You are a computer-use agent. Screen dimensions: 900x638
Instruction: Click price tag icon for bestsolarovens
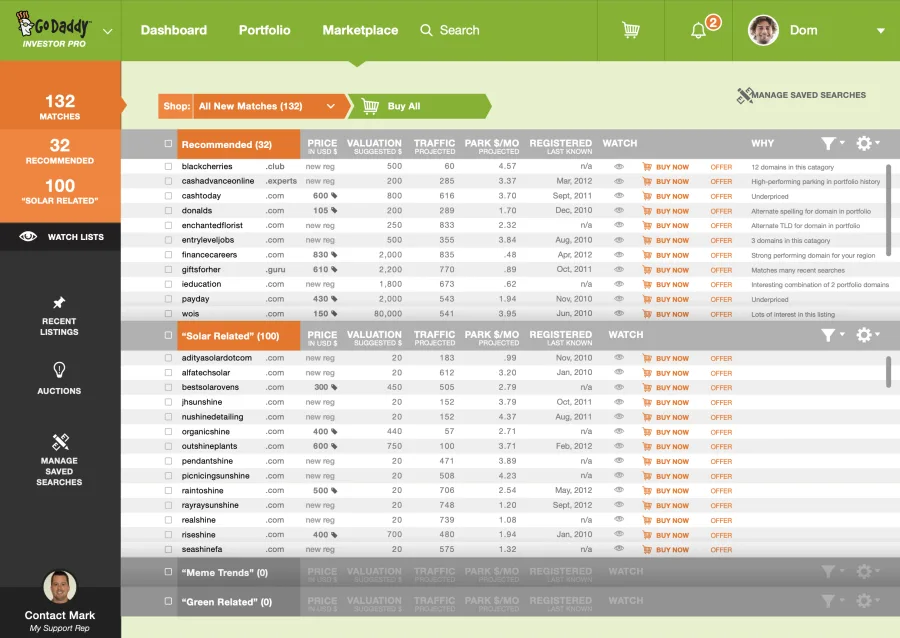tap(334, 387)
